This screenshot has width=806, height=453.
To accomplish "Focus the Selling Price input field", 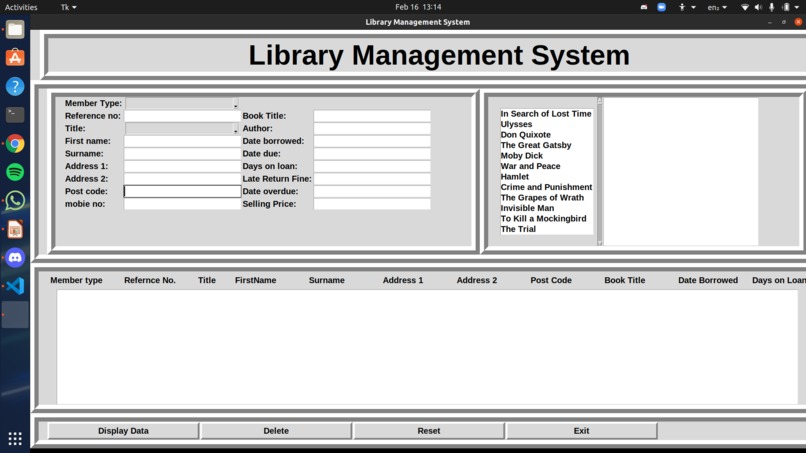I will click(372, 204).
